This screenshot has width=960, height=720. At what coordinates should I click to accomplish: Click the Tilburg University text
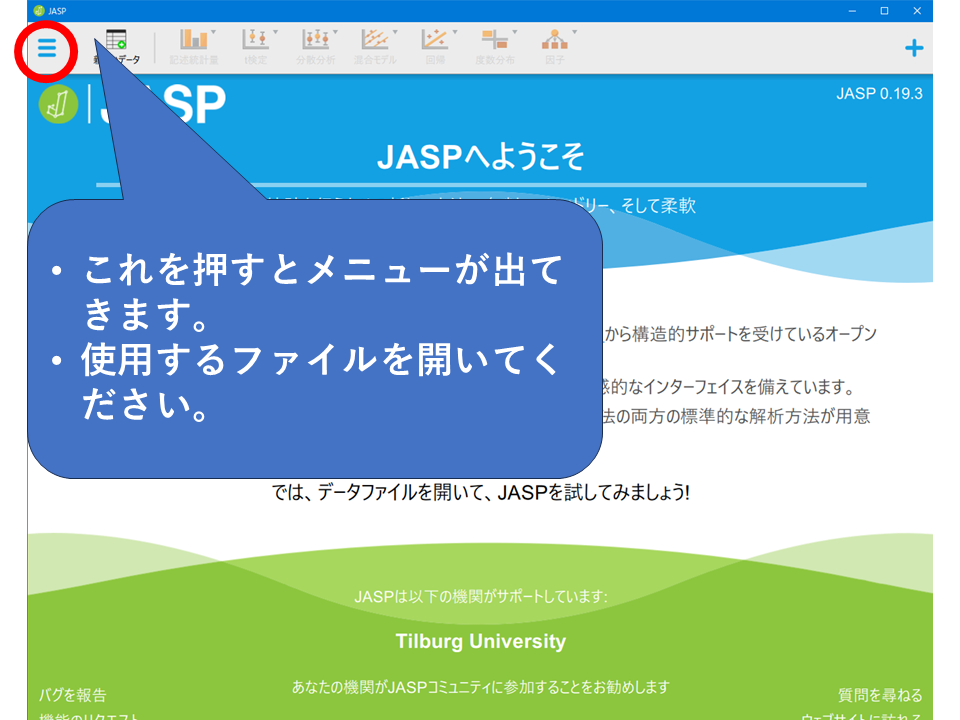pyautogui.click(x=481, y=641)
